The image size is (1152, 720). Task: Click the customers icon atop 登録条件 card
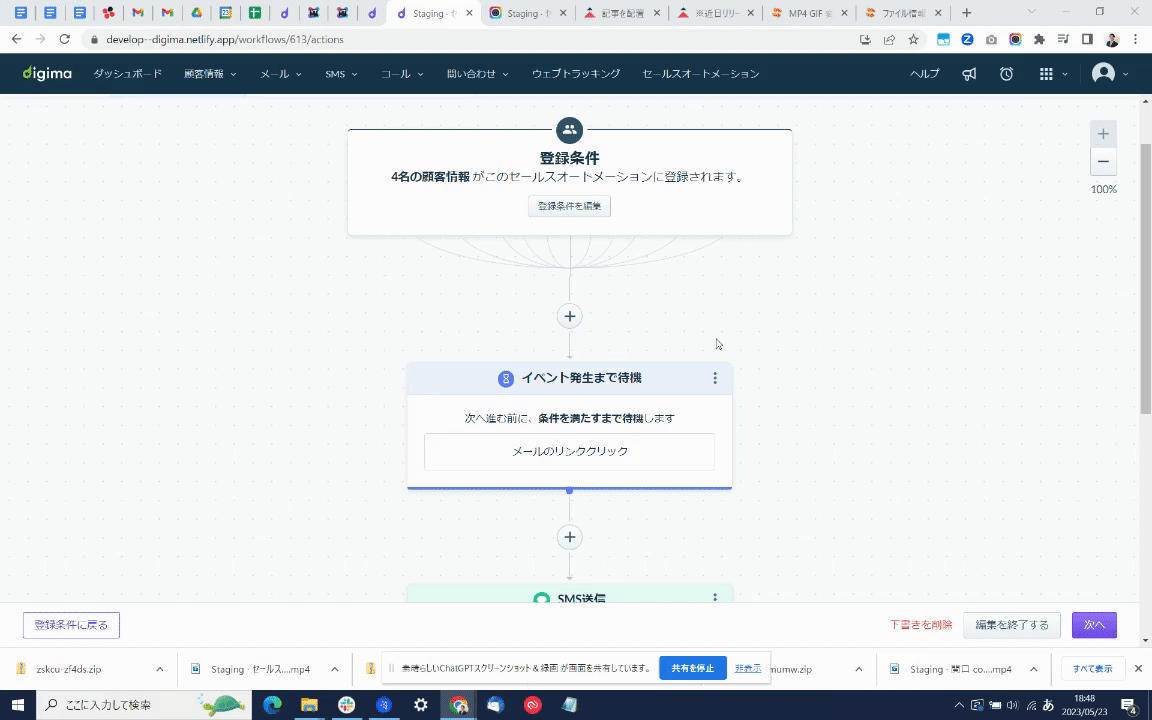click(569, 130)
